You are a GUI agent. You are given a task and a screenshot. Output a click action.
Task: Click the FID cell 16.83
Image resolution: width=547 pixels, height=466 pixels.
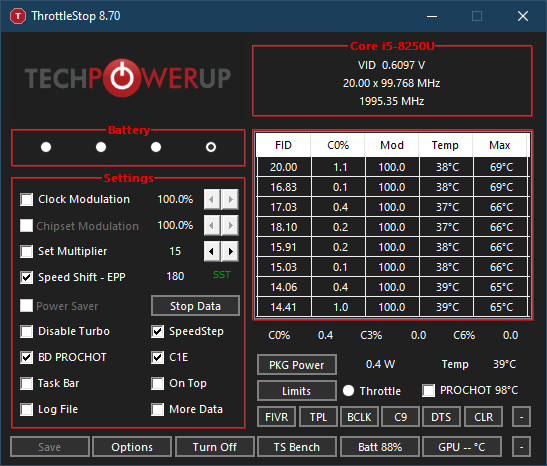pos(284,187)
